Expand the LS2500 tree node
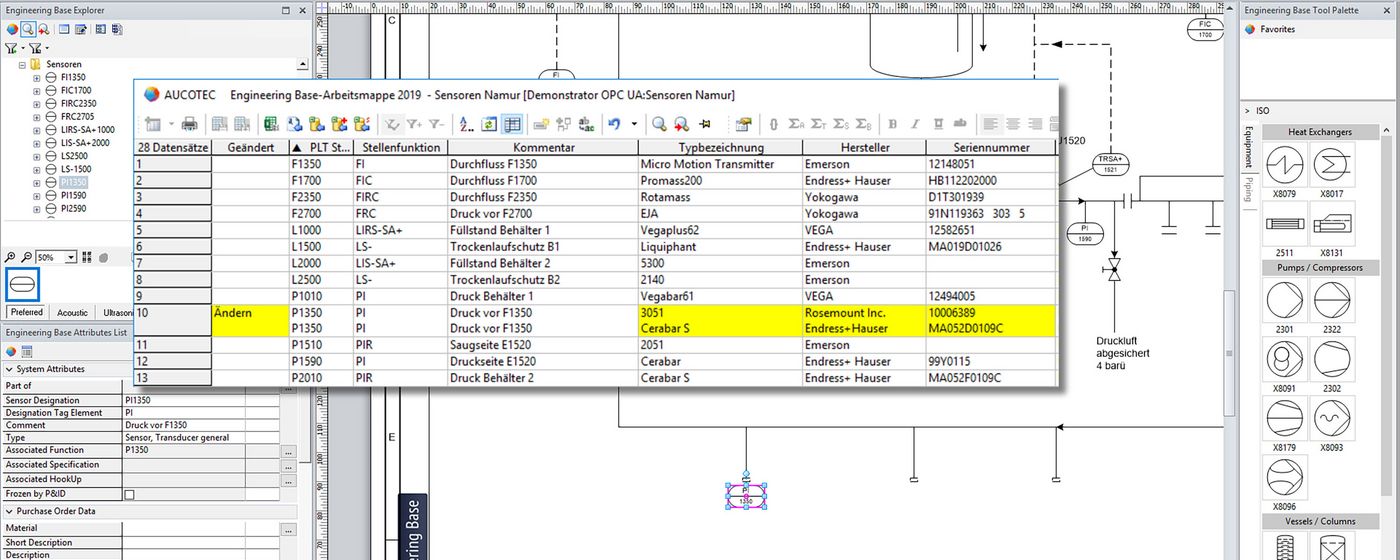Image resolution: width=1400 pixels, height=560 pixels. pyautogui.click(x=37, y=156)
